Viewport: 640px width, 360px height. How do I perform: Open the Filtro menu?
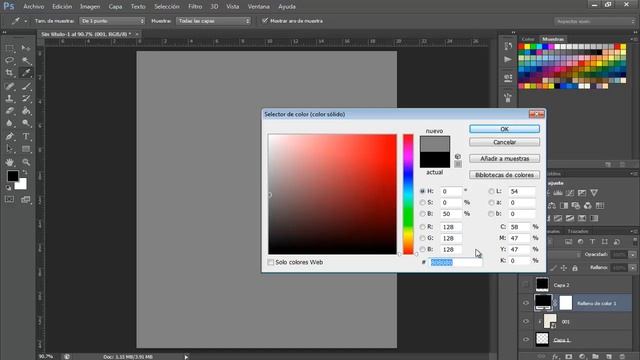click(195, 7)
